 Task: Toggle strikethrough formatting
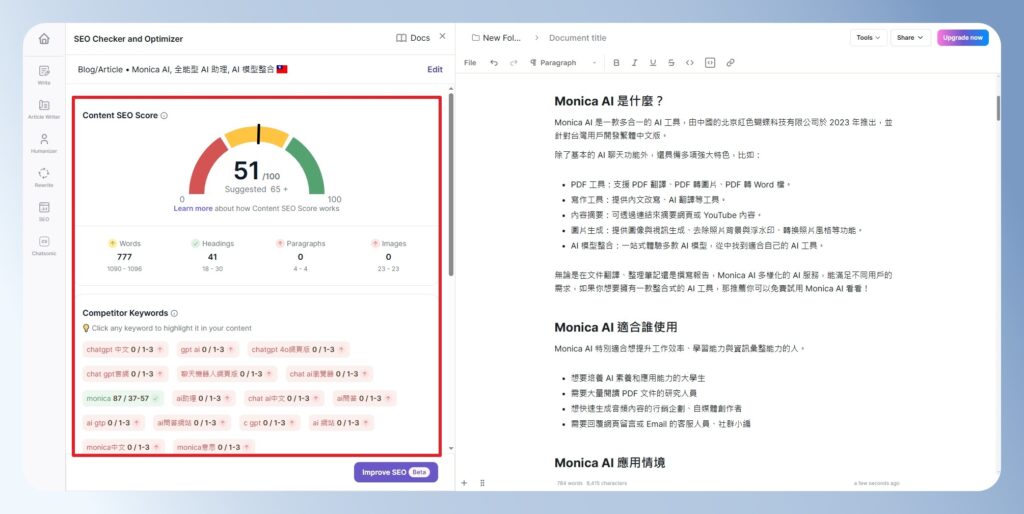(x=671, y=63)
